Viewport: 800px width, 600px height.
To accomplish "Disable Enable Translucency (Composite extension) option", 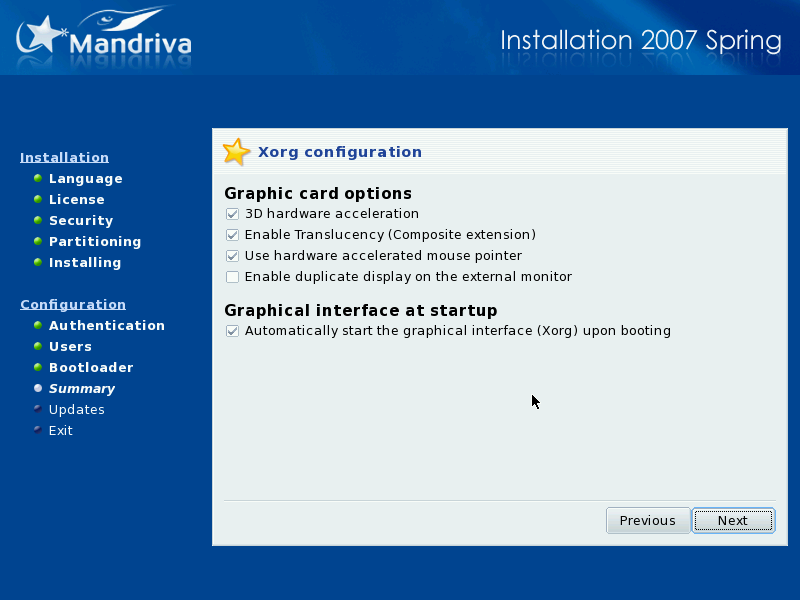I will point(232,235).
